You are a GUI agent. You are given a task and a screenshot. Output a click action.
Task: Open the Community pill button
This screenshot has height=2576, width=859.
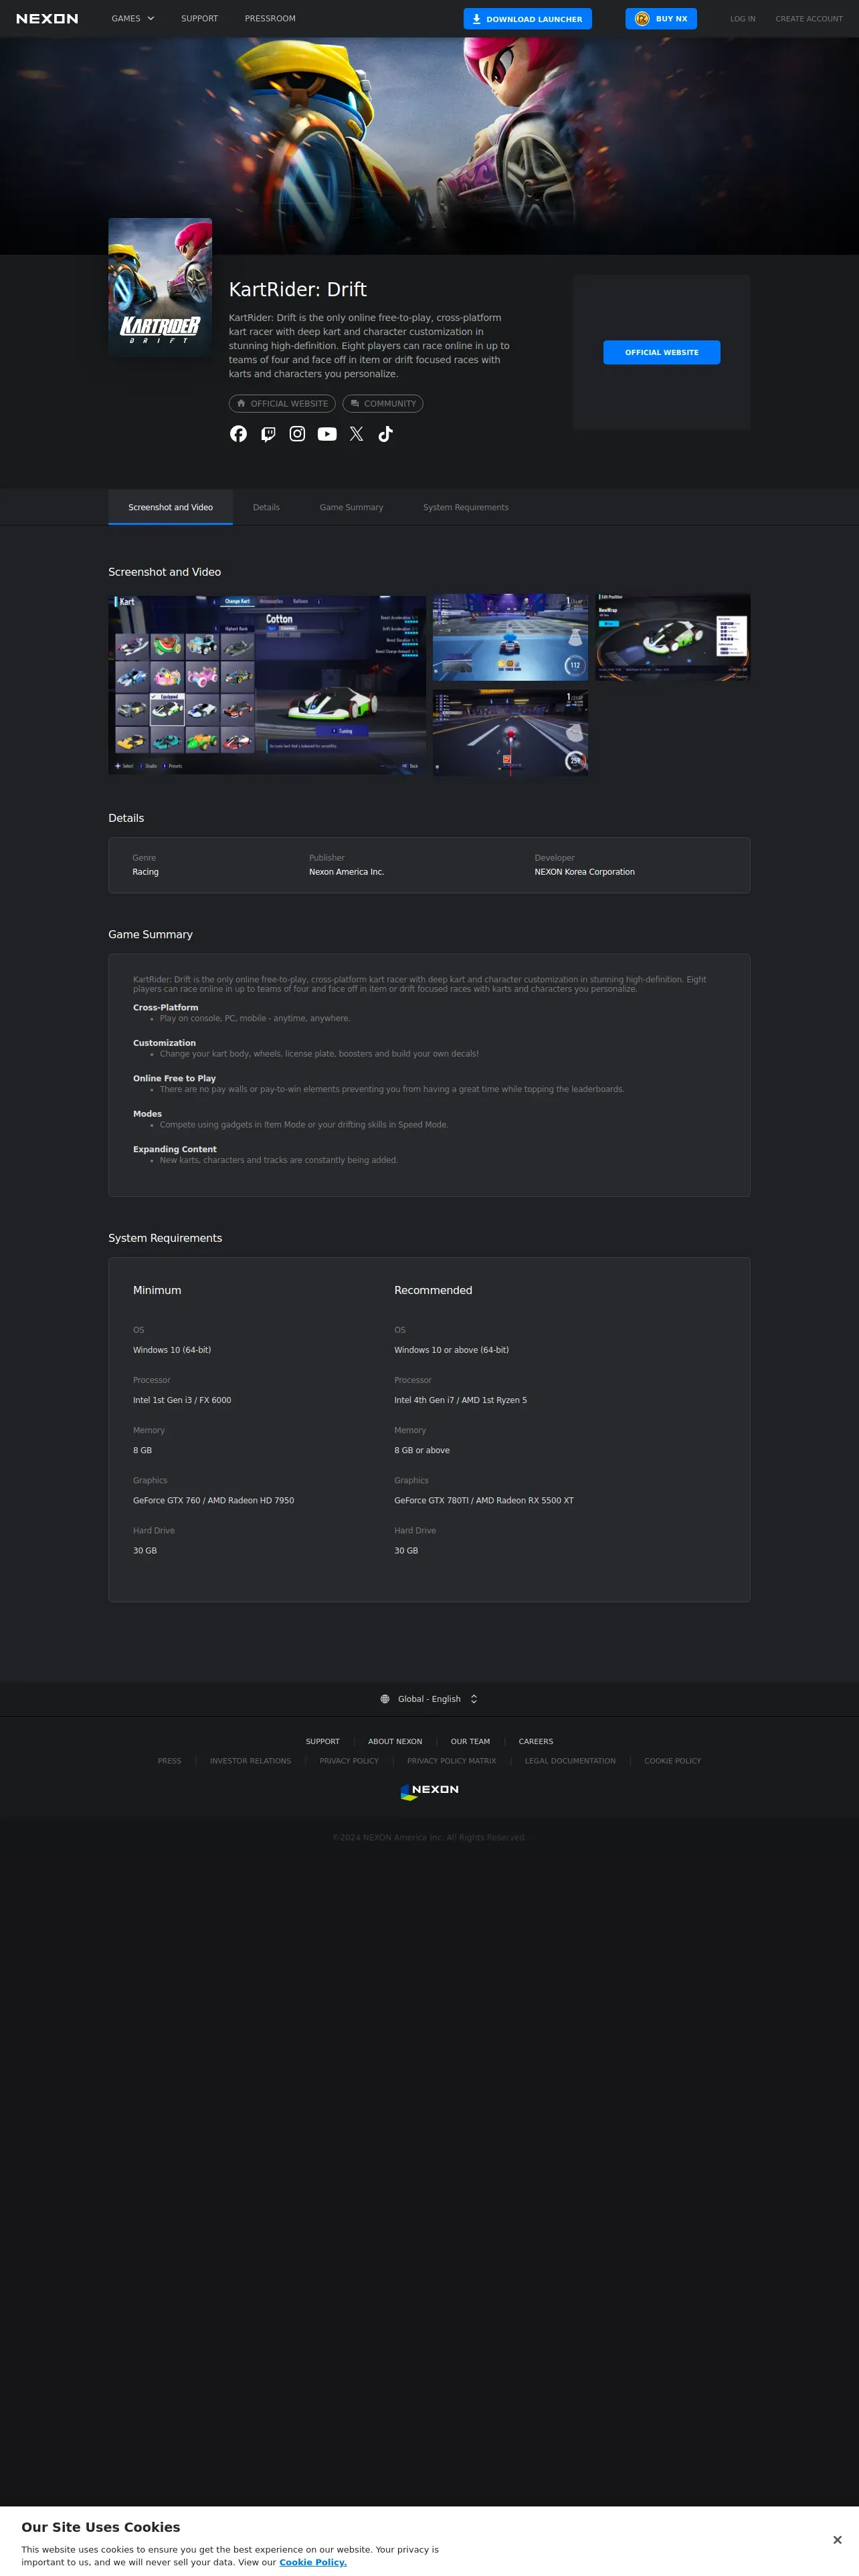(x=383, y=404)
